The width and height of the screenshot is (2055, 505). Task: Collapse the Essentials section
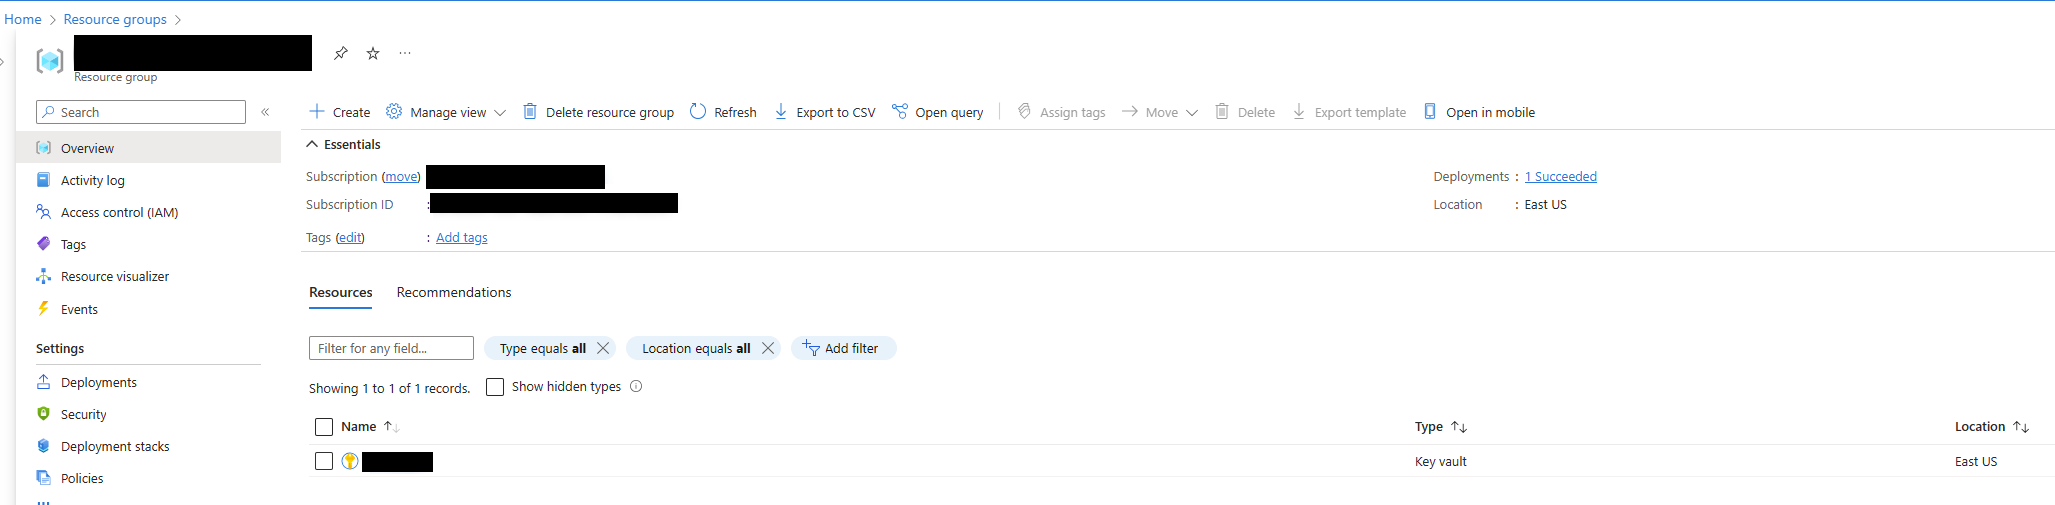312,144
